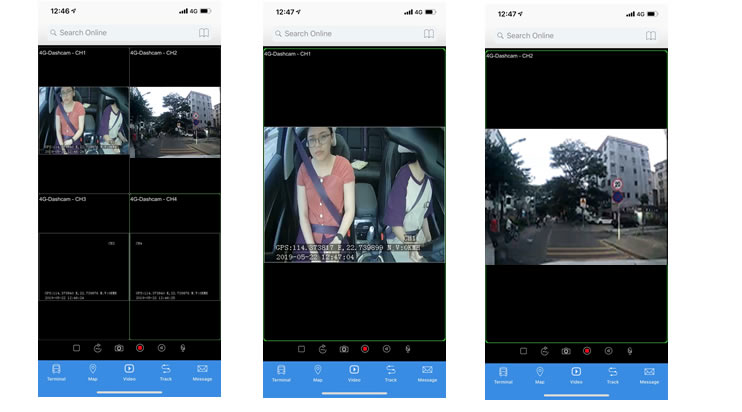Toggle the red record button on the four-channel grid screen
The image size is (742, 412).
(140, 348)
